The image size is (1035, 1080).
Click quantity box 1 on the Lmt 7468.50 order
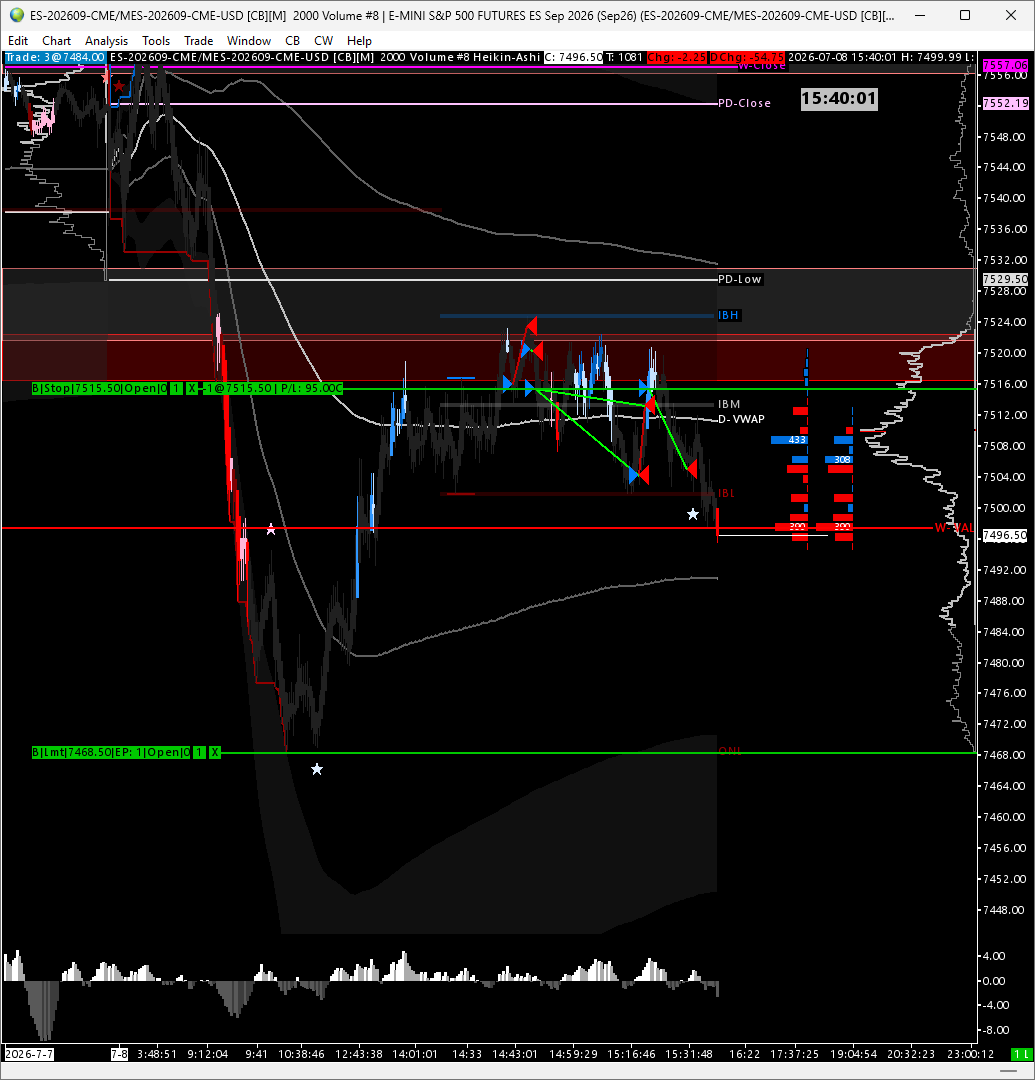tap(199, 752)
